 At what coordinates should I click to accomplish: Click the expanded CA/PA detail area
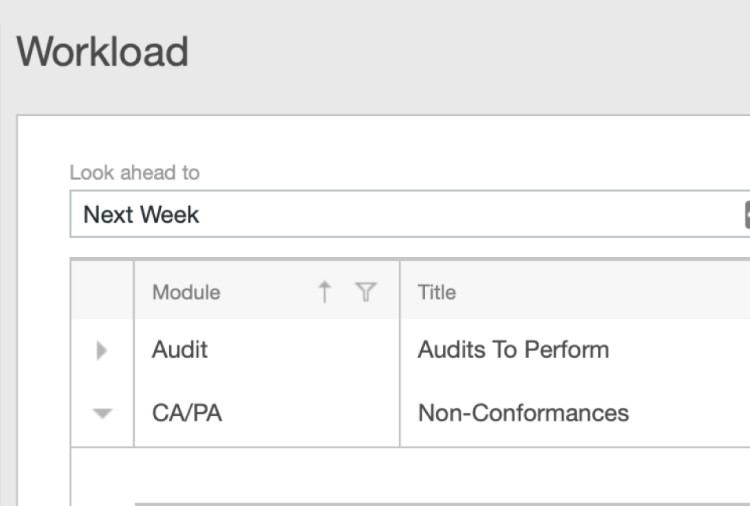pyautogui.click(x=410, y=474)
